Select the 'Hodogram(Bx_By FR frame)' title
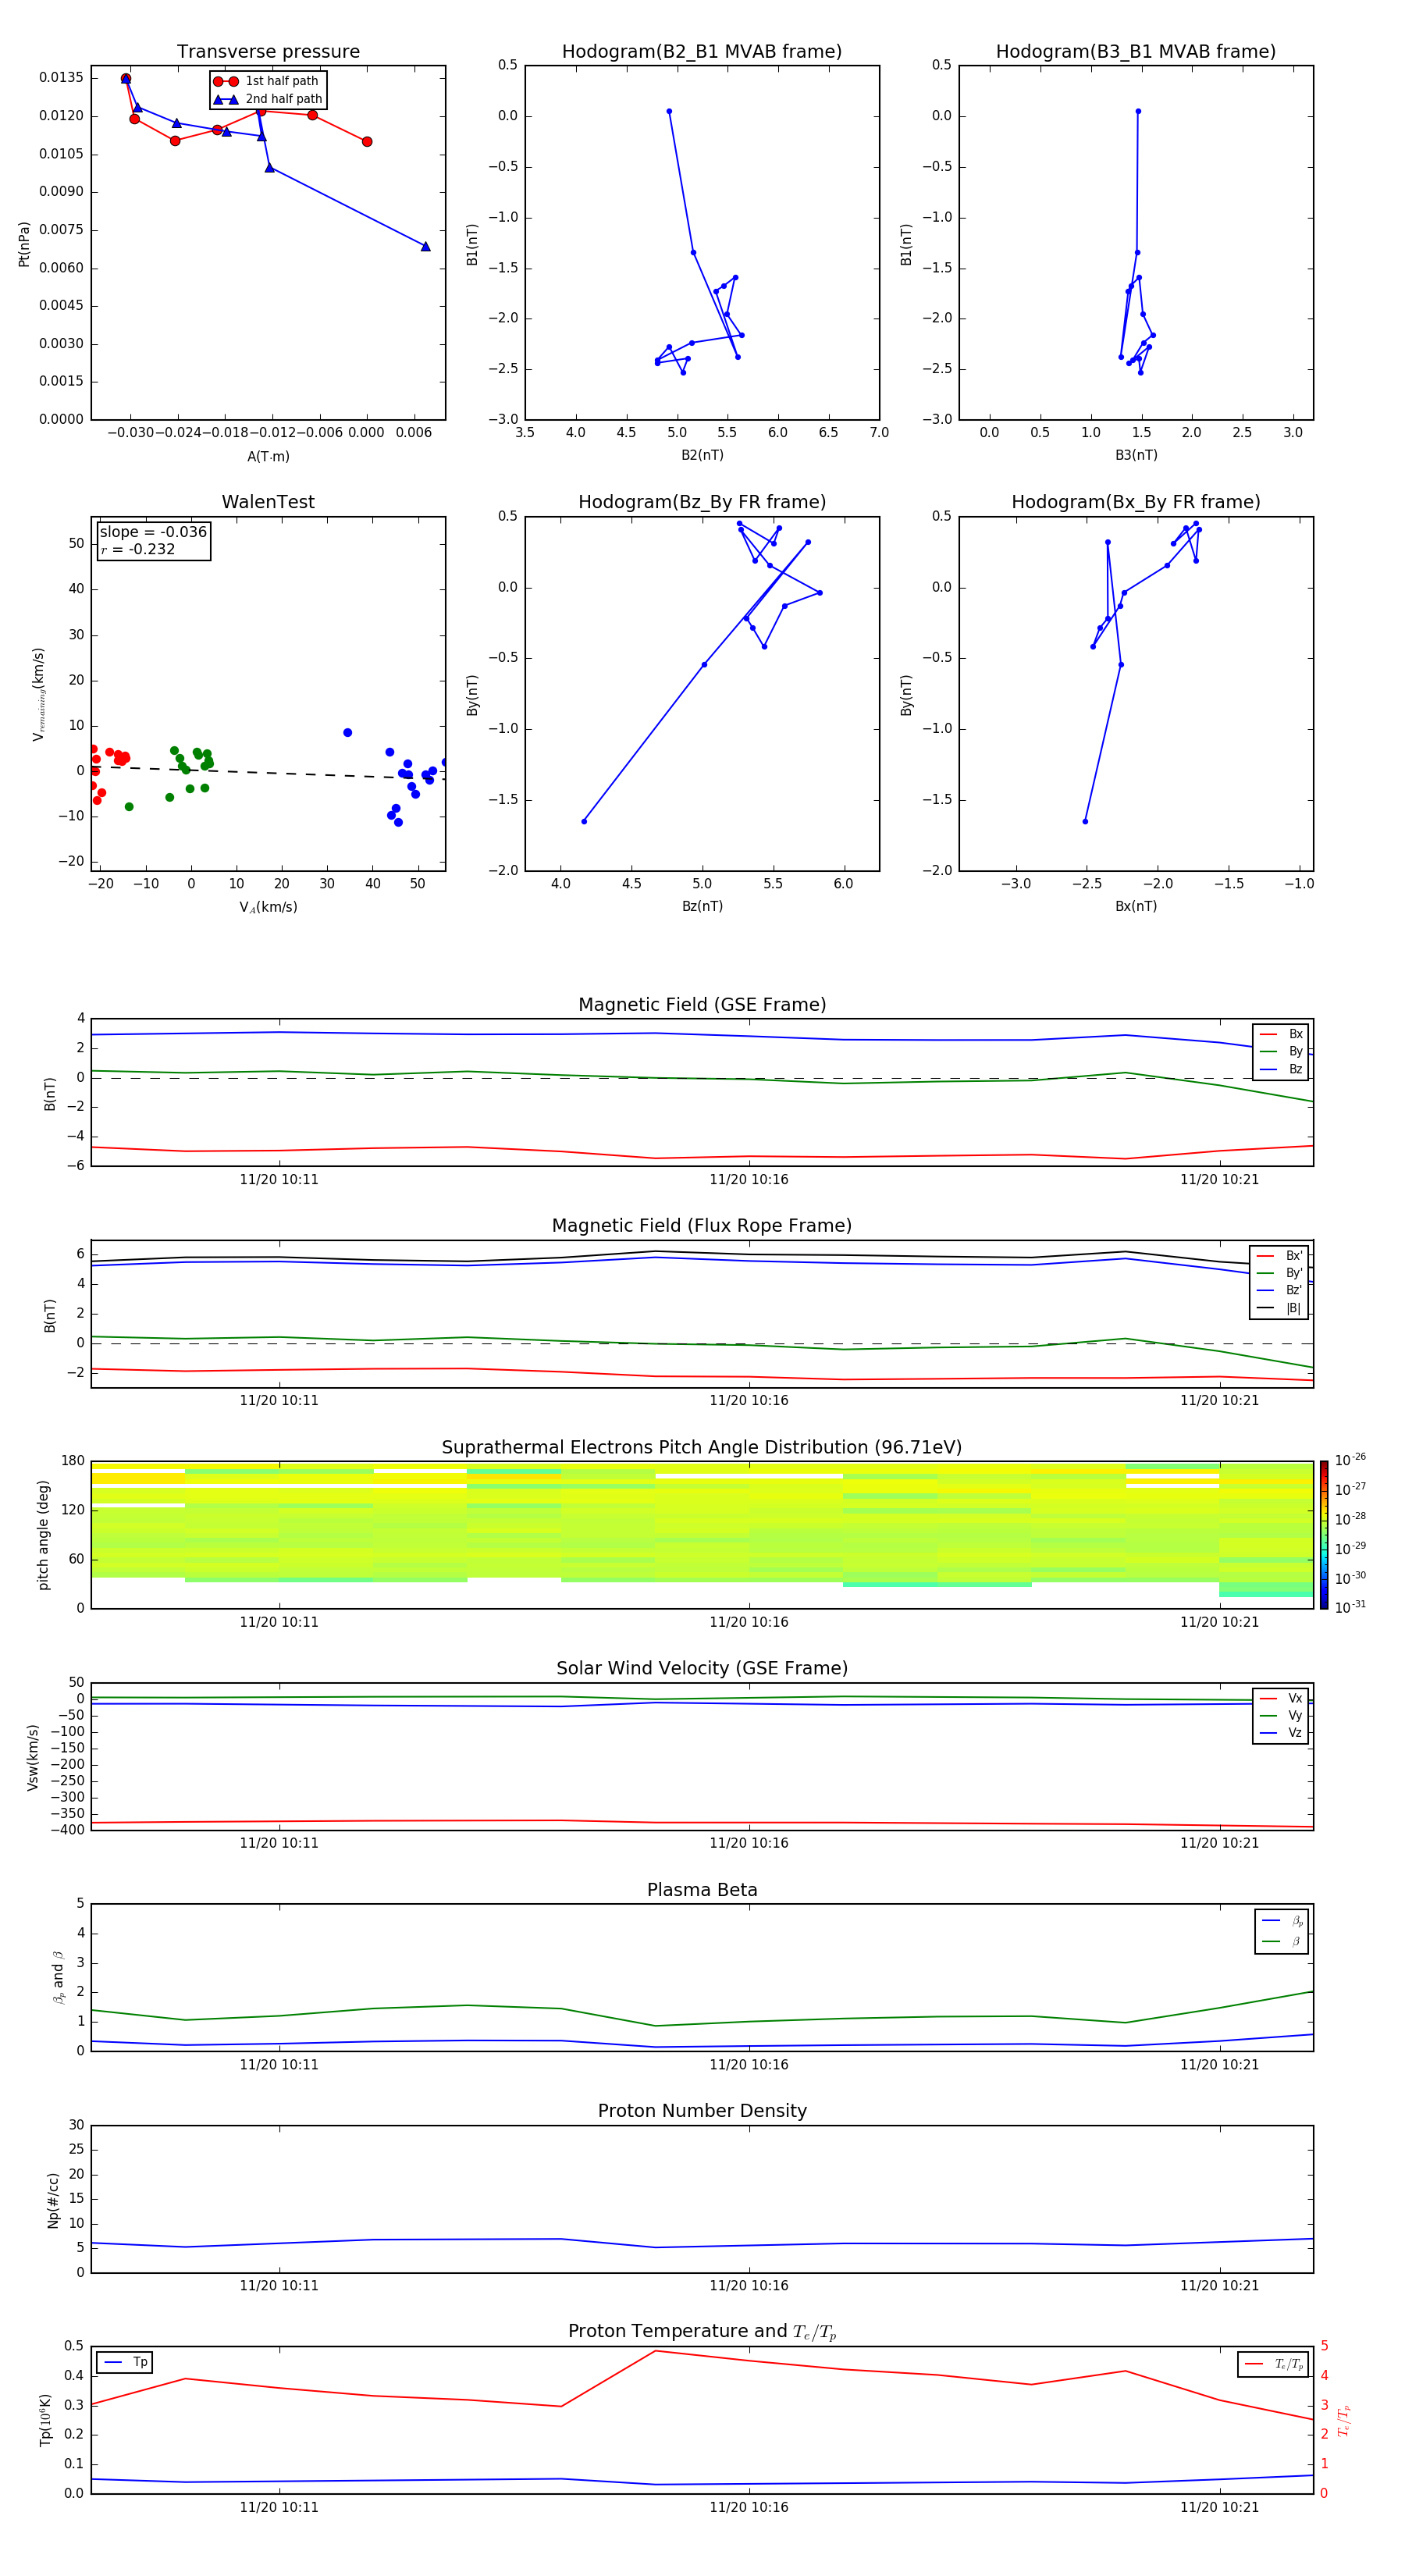This screenshot has height=2576, width=1405. point(1136,502)
